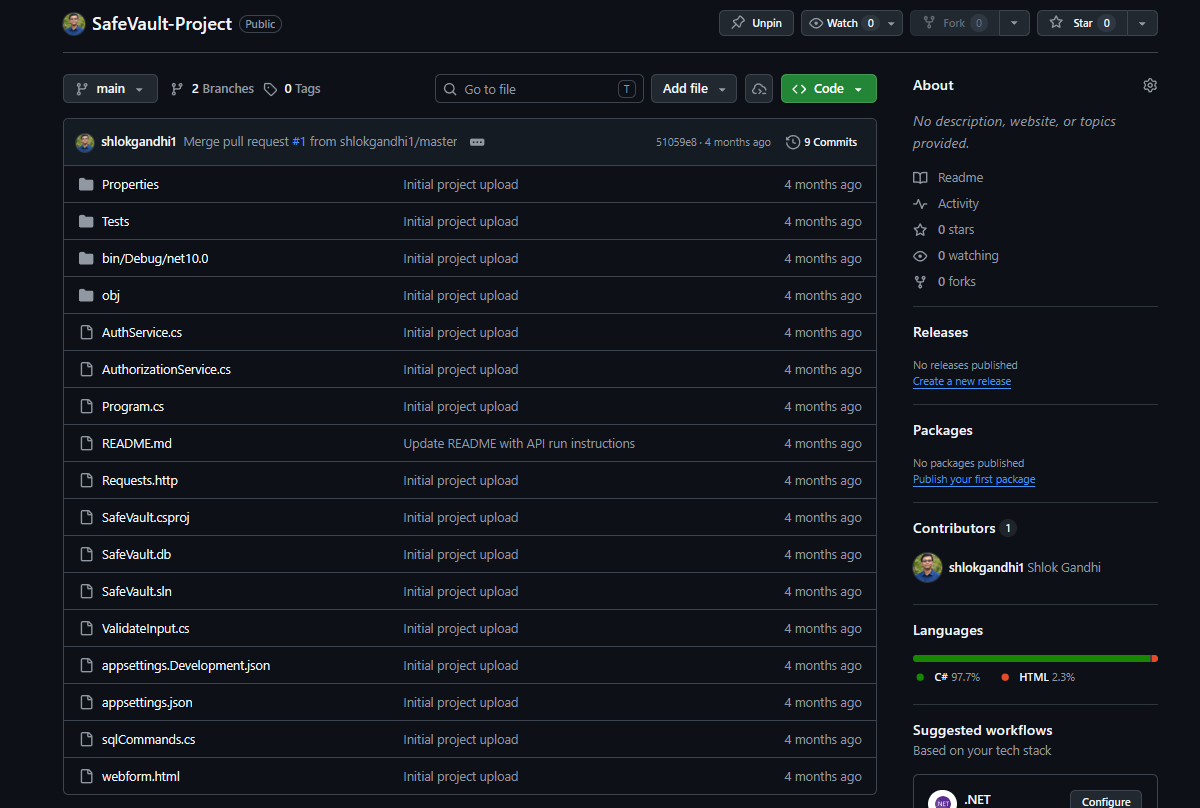Screen dimensions: 1200x808
Task: Unpin the repository
Action: coord(756,23)
